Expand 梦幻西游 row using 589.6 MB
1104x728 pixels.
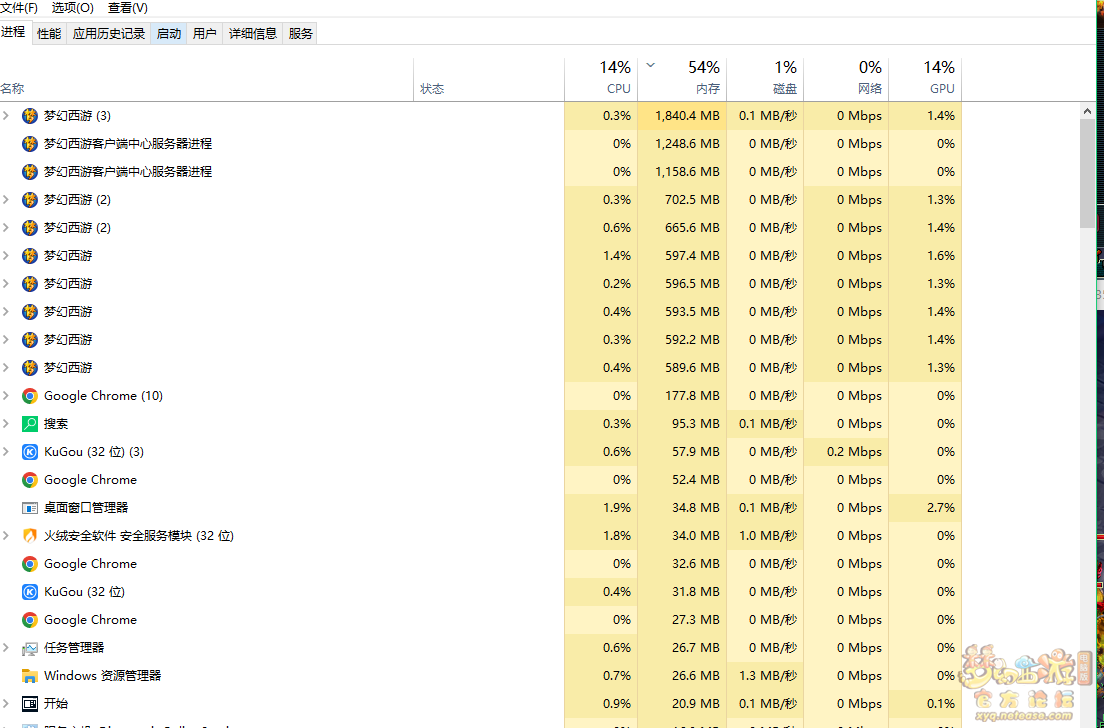click(6, 368)
